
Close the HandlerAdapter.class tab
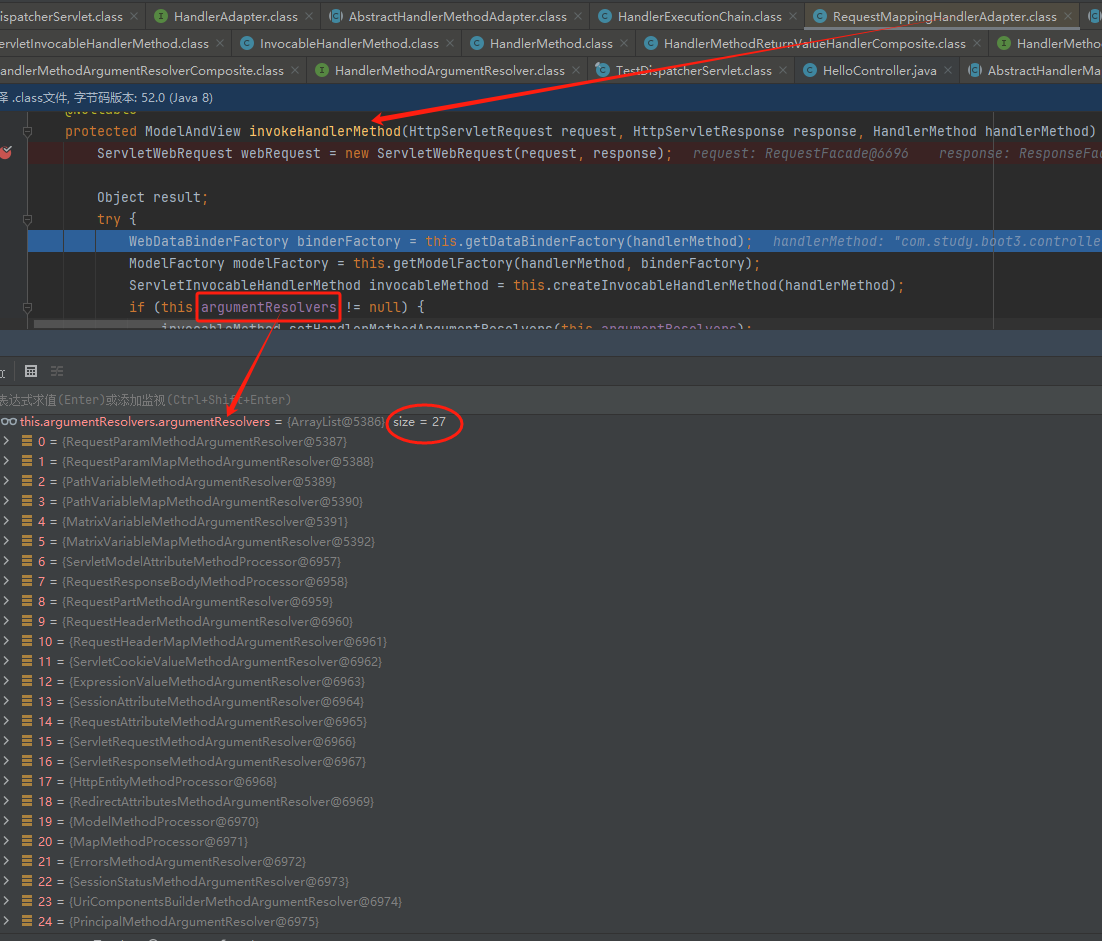pyautogui.click(x=309, y=16)
